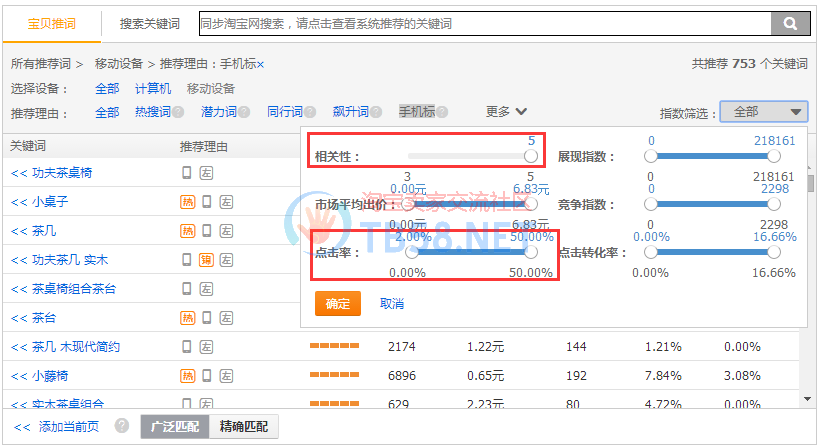Click help icon beside 同行词
The image size is (822, 447).
310,112
